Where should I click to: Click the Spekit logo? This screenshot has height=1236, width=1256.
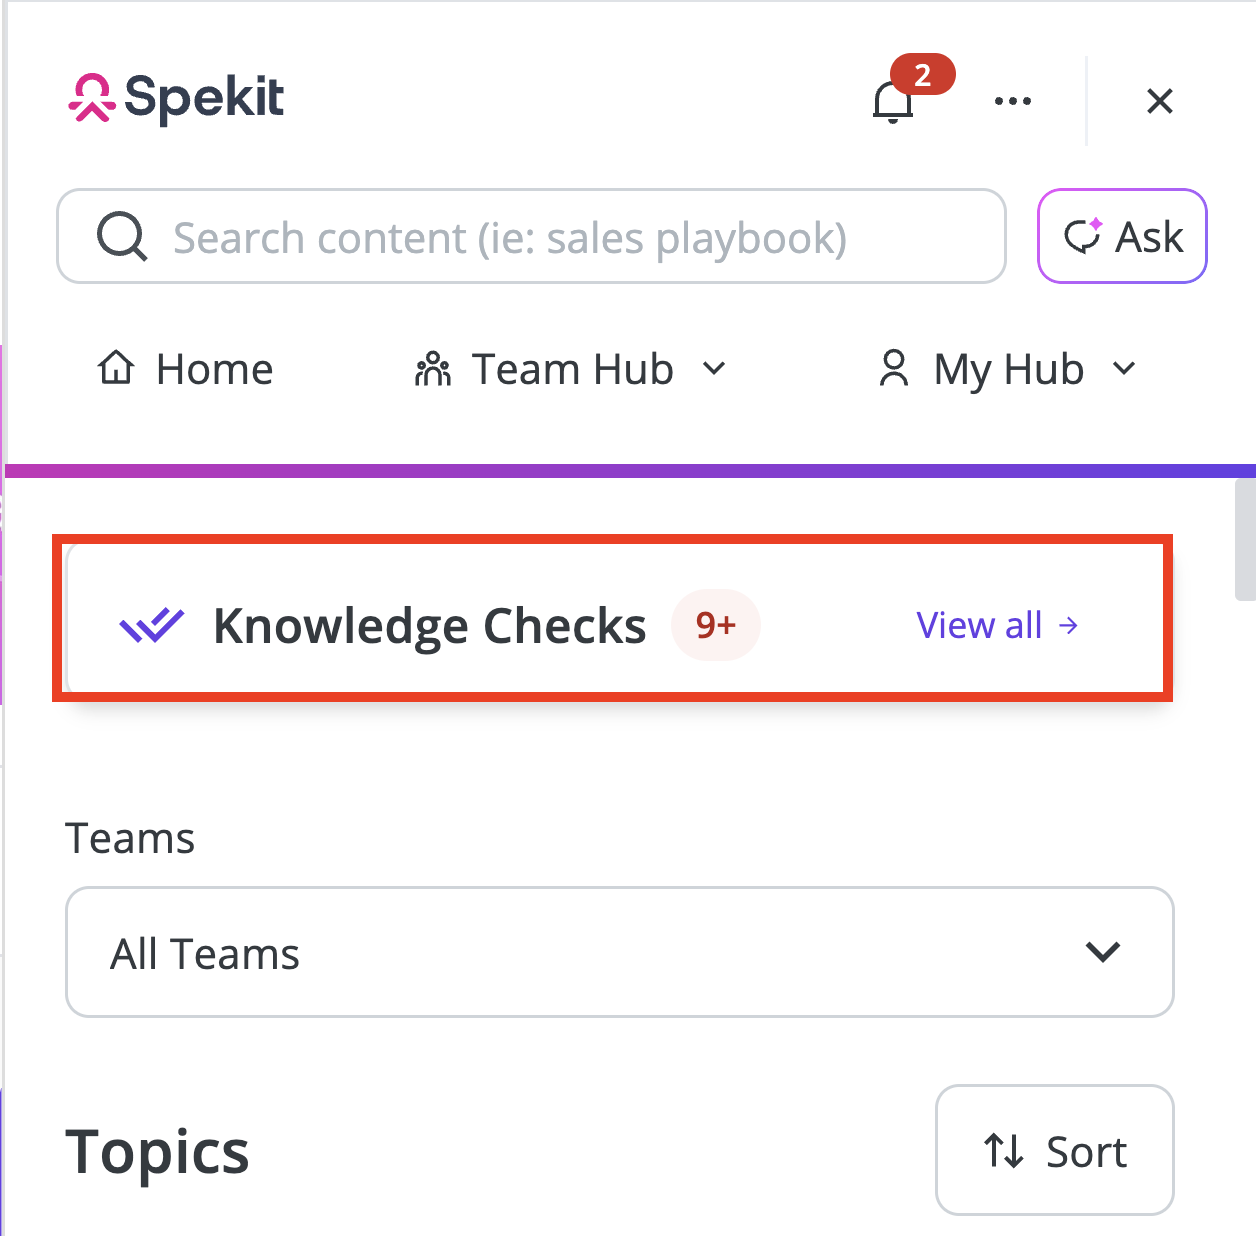click(176, 98)
